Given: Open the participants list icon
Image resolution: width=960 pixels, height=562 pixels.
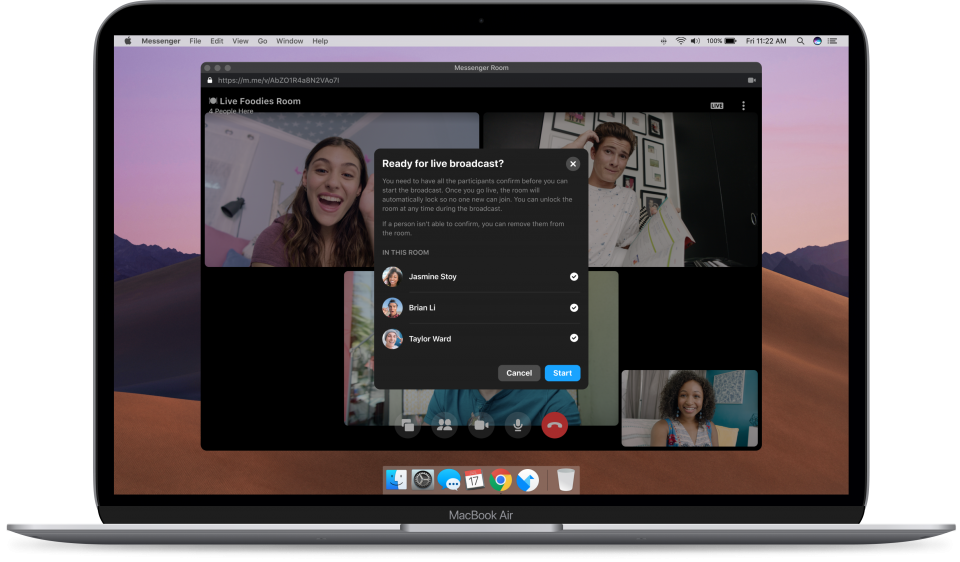Looking at the screenshot, I should [x=444, y=425].
